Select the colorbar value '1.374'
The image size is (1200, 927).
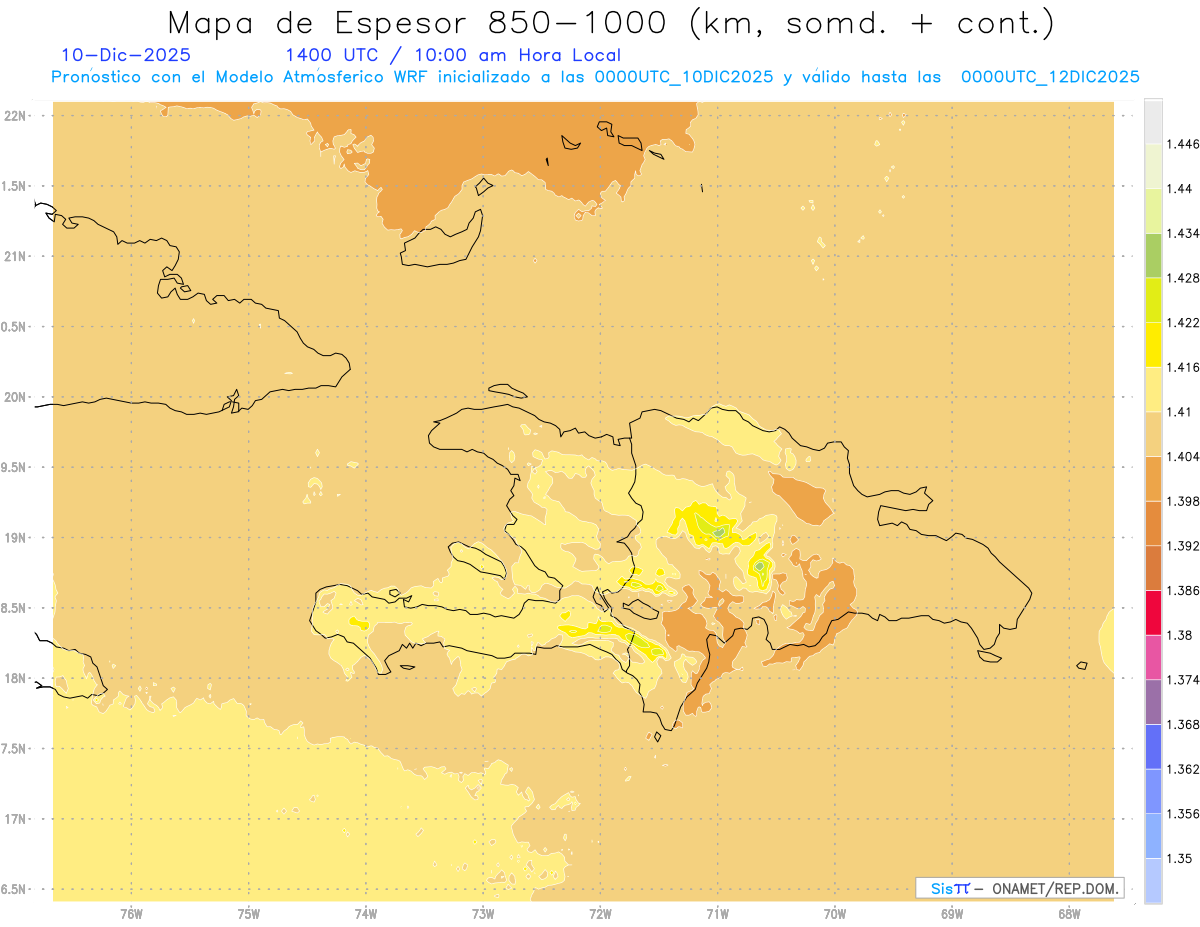tap(1185, 679)
